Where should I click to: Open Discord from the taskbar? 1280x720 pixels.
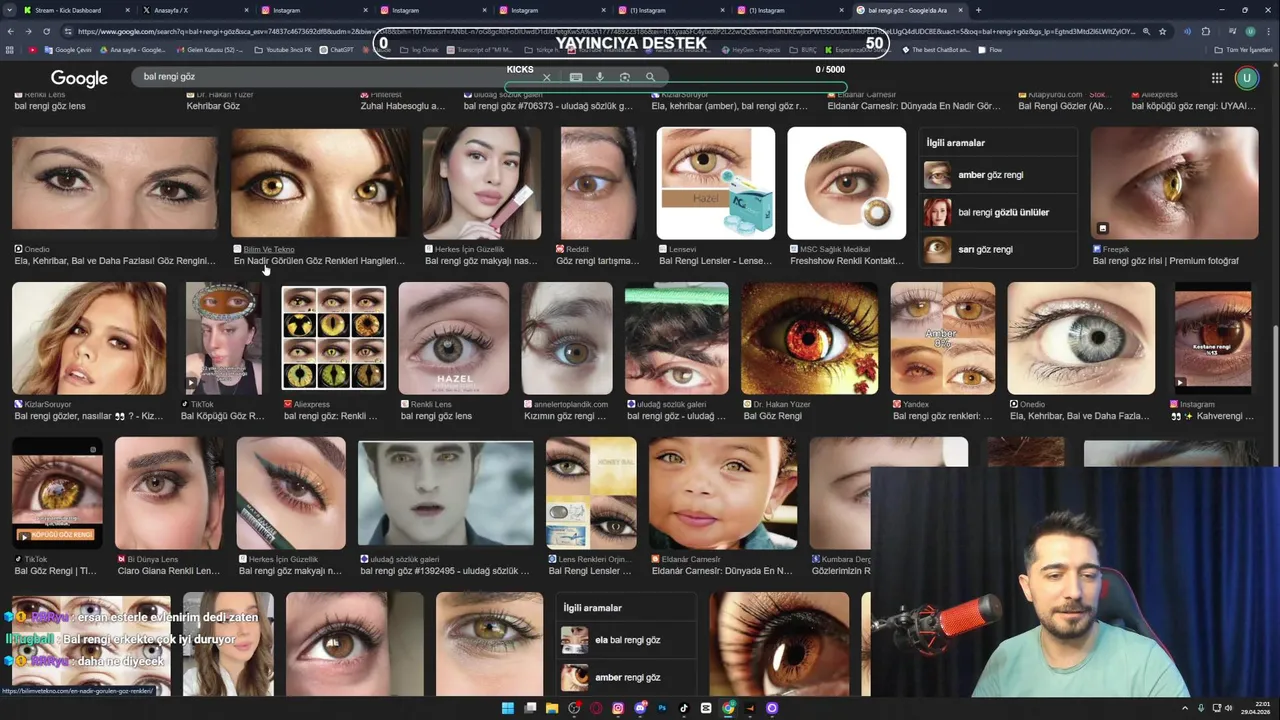640,708
